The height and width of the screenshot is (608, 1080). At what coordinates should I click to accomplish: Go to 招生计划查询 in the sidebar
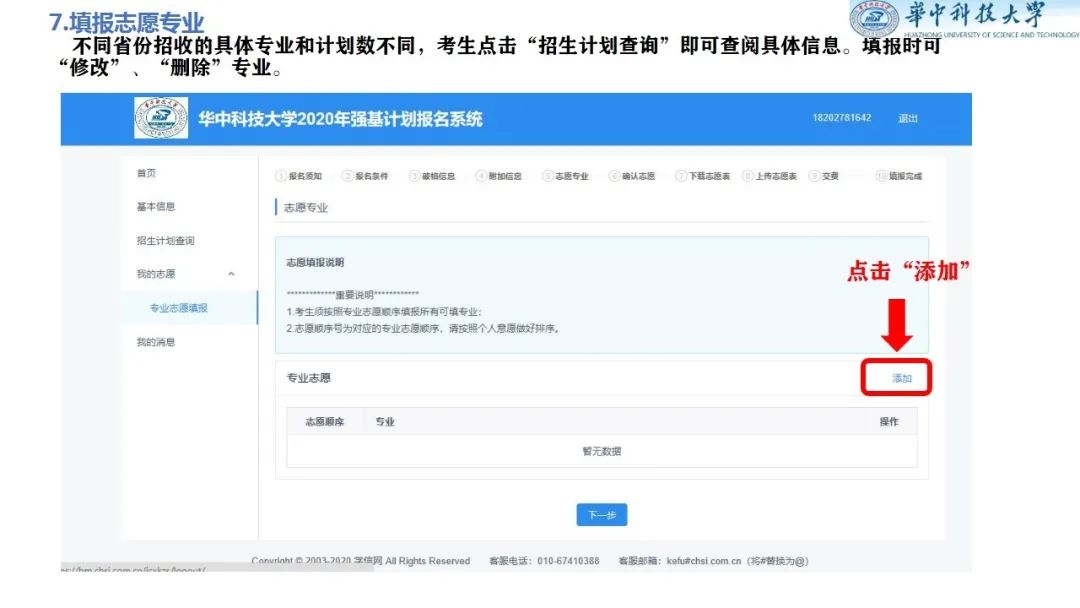pyautogui.click(x=165, y=241)
